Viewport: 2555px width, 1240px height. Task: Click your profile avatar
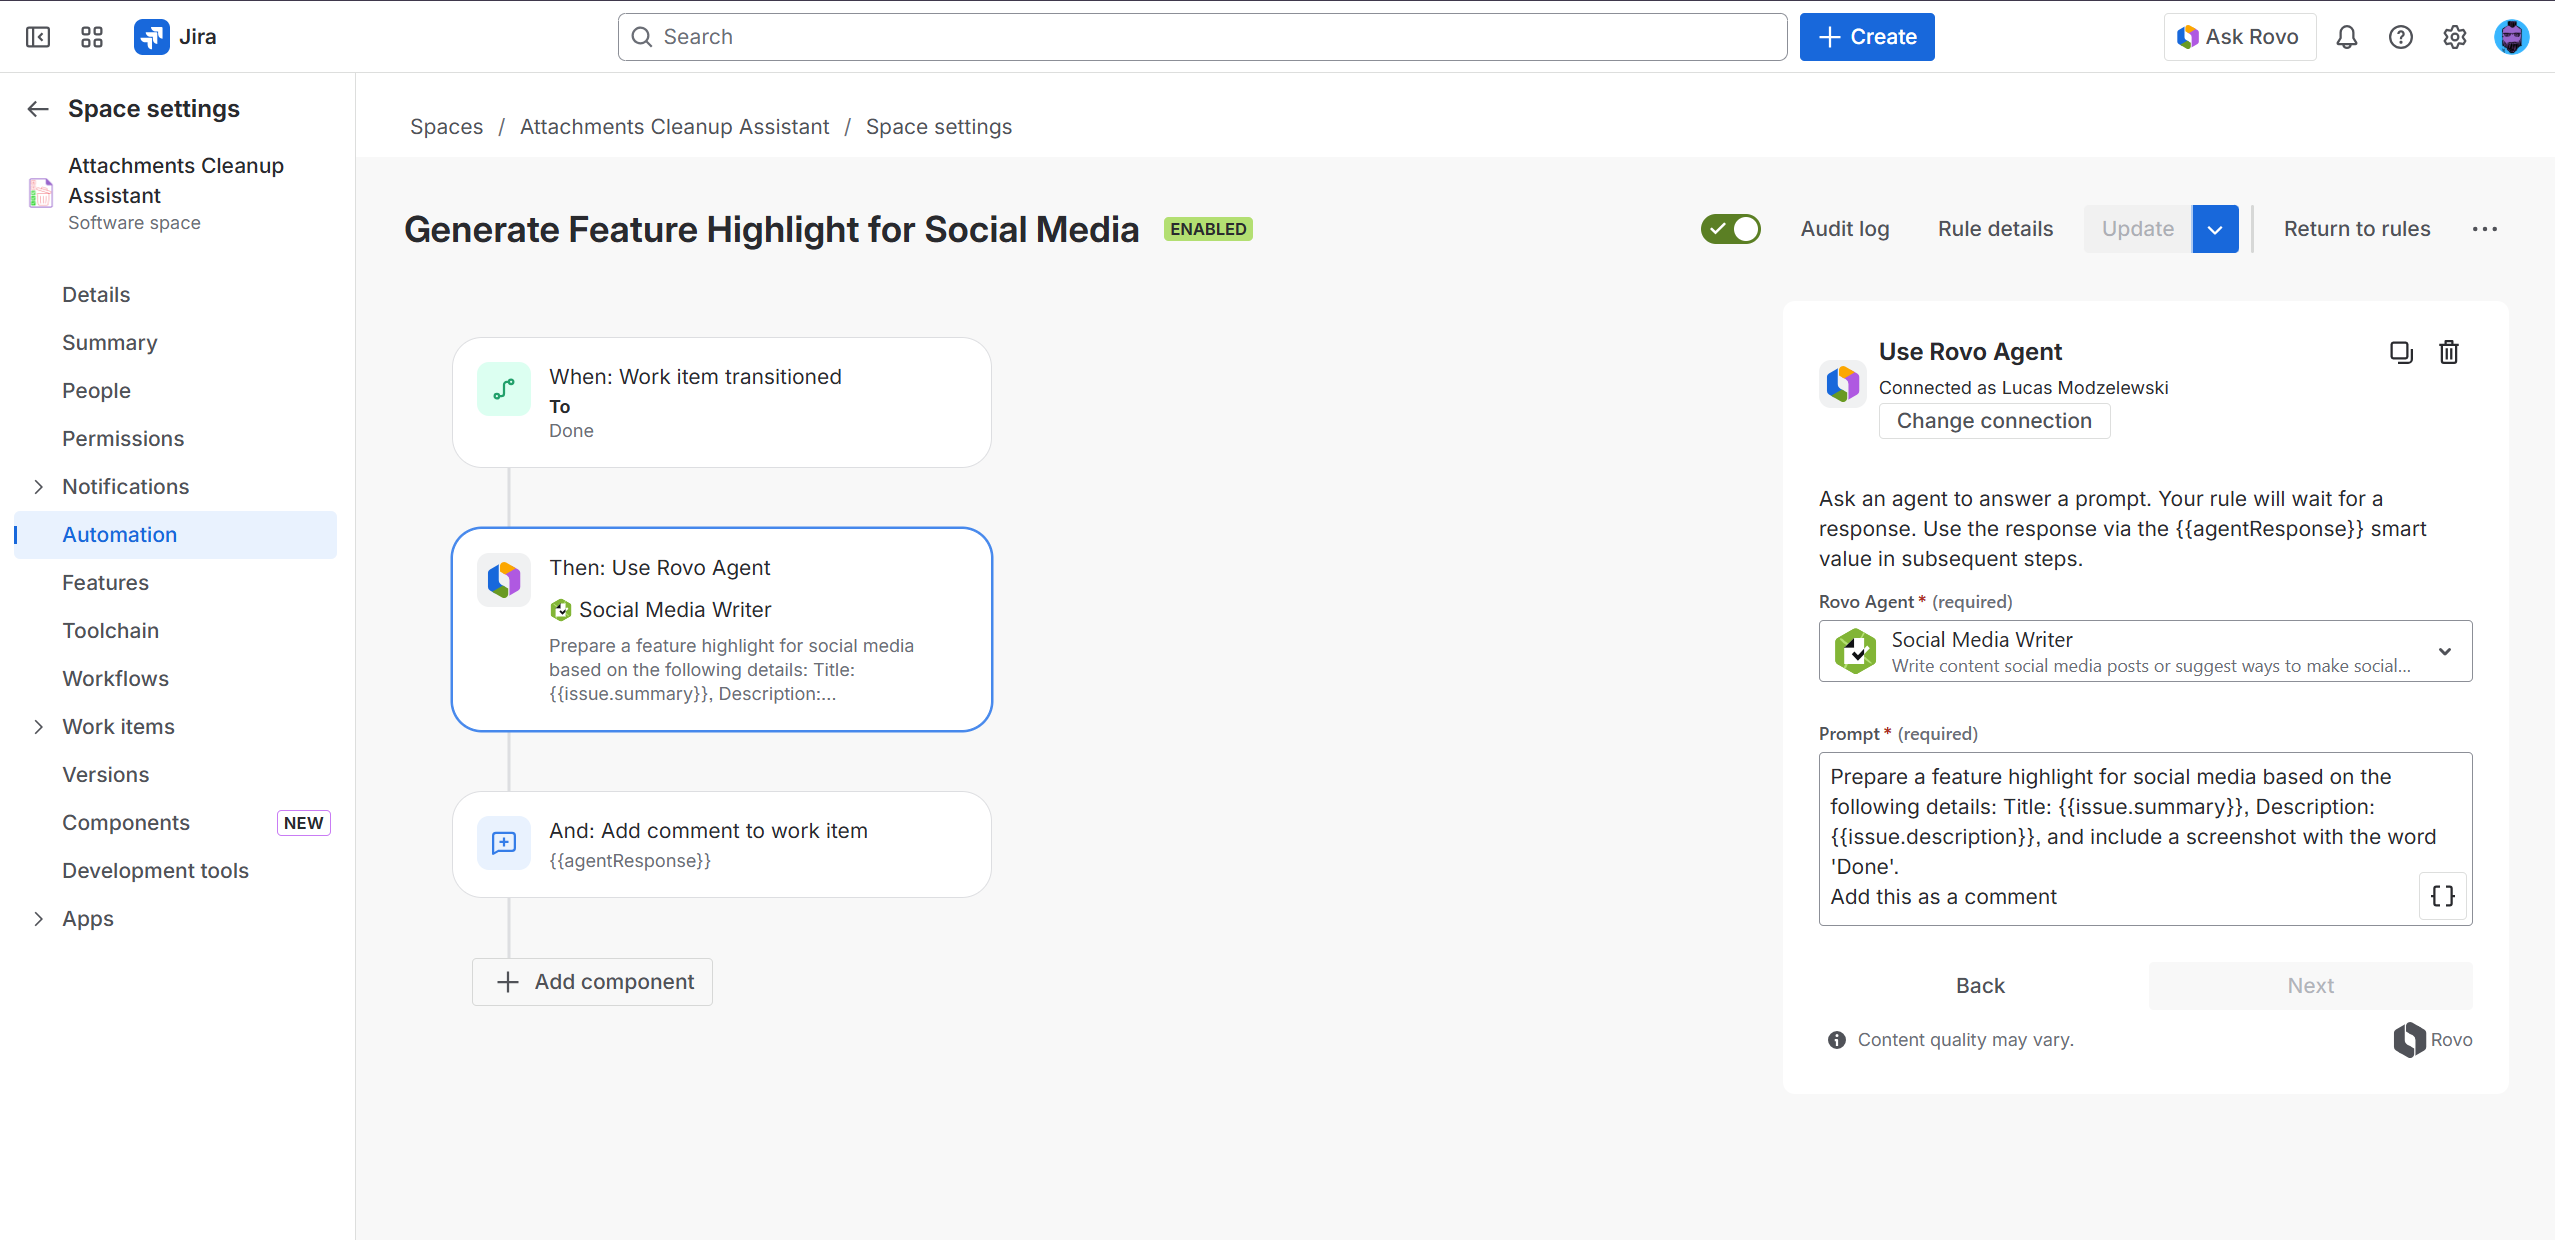pyautogui.click(x=2513, y=36)
